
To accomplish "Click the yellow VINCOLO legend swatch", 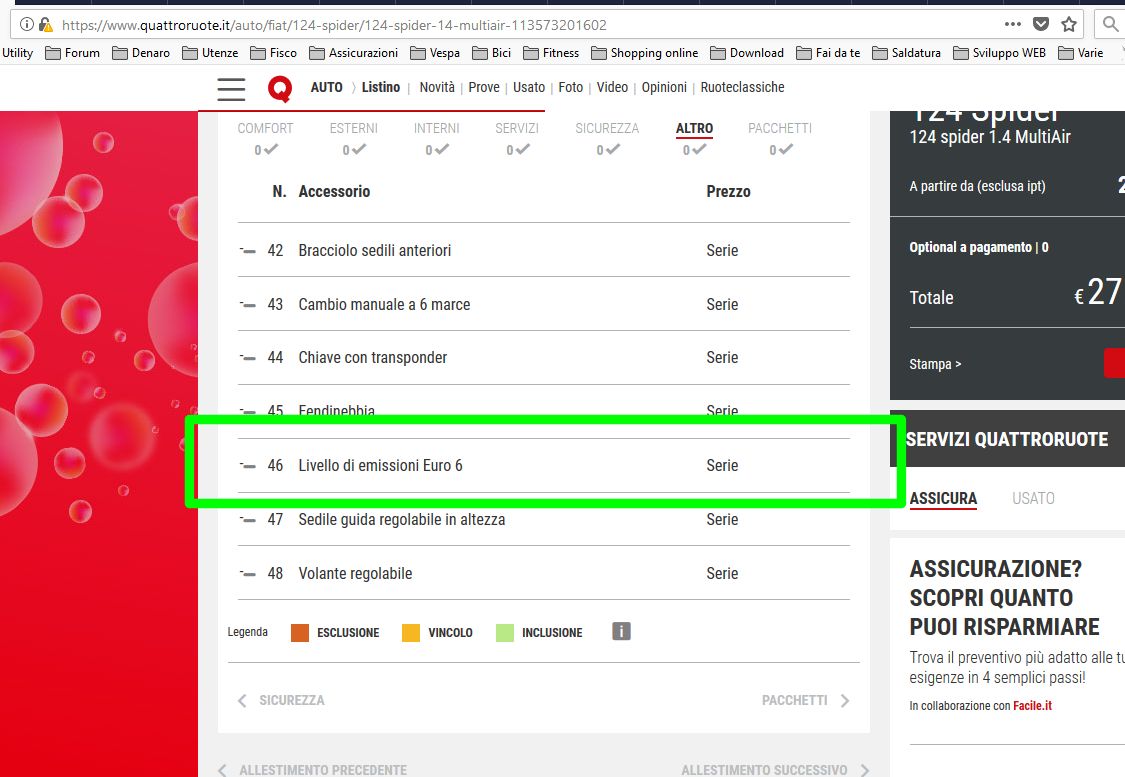I will point(411,632).
